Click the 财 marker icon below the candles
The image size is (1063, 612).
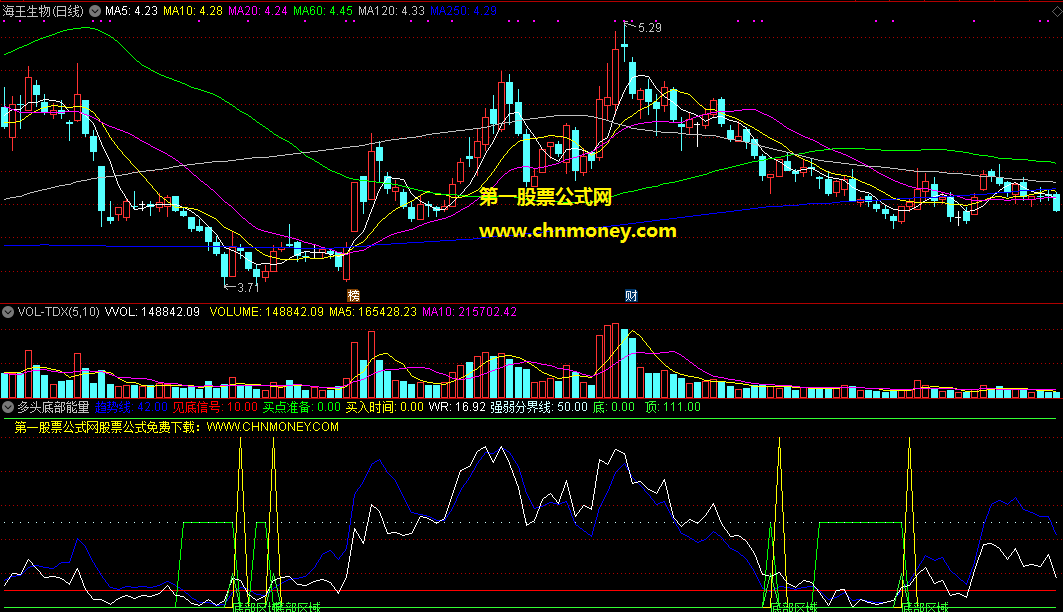631,295
